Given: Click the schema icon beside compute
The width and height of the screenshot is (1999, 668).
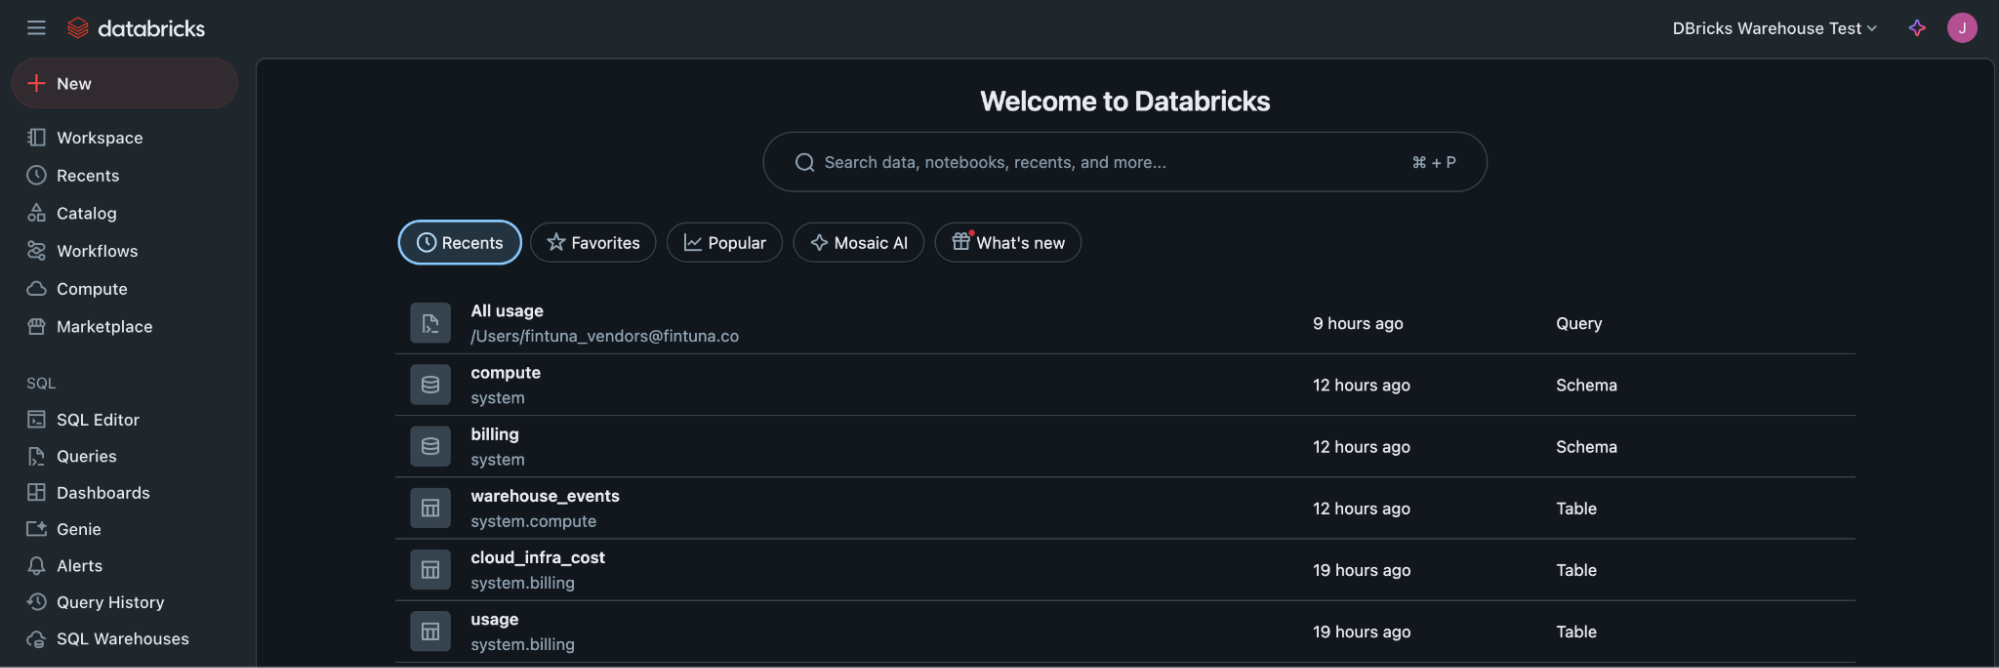Looking at the screenshot, I should click(x=430, y=385).
